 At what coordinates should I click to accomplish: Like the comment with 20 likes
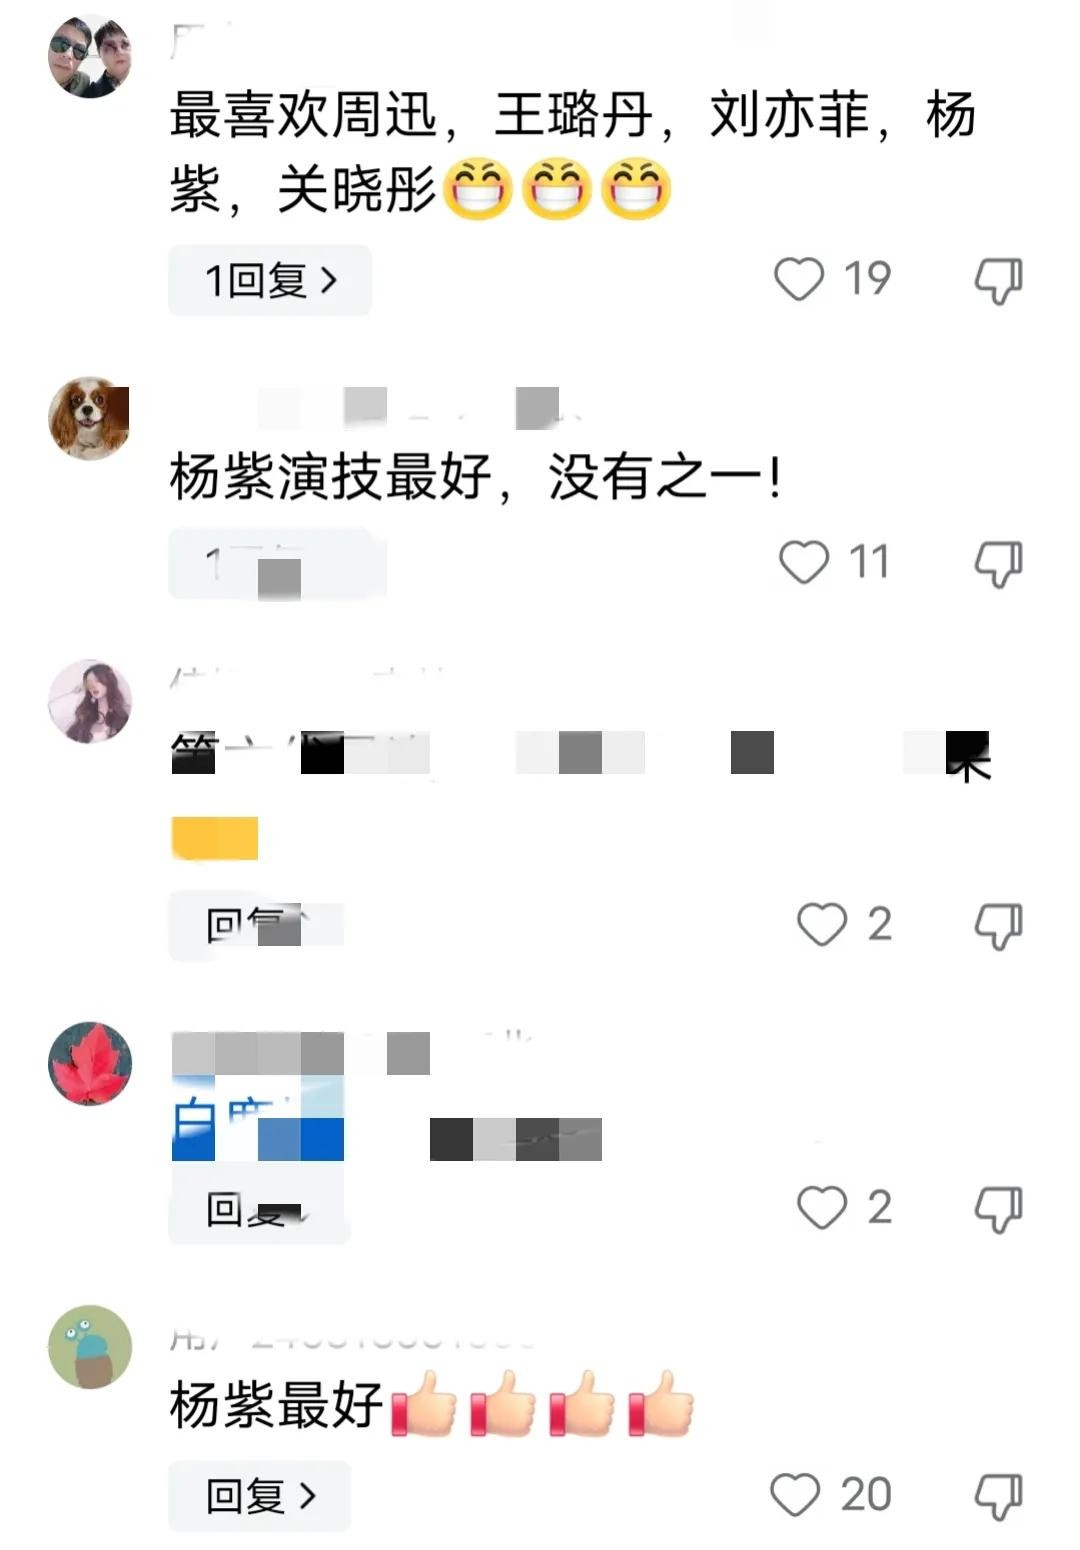[x=795, y=1494]
